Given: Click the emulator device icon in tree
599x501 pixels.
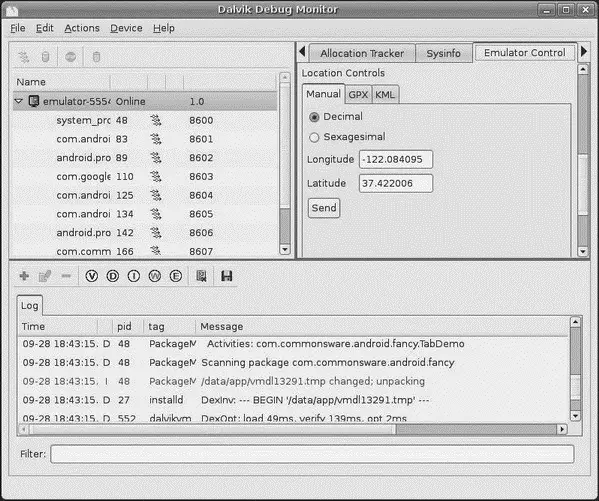Looking at the screenshot, I should click(x=34, y=101).
